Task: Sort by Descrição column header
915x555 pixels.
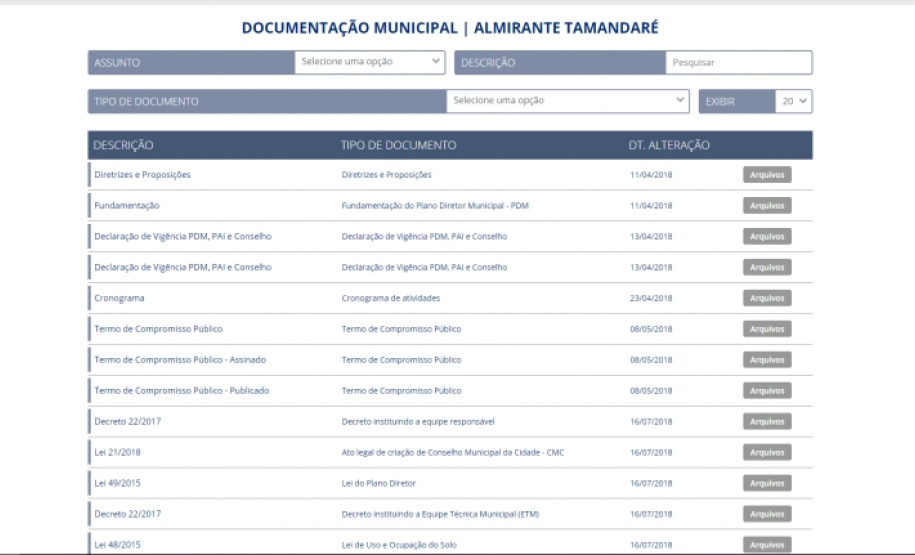Action: pyautogui.click(x=124, y=145)
